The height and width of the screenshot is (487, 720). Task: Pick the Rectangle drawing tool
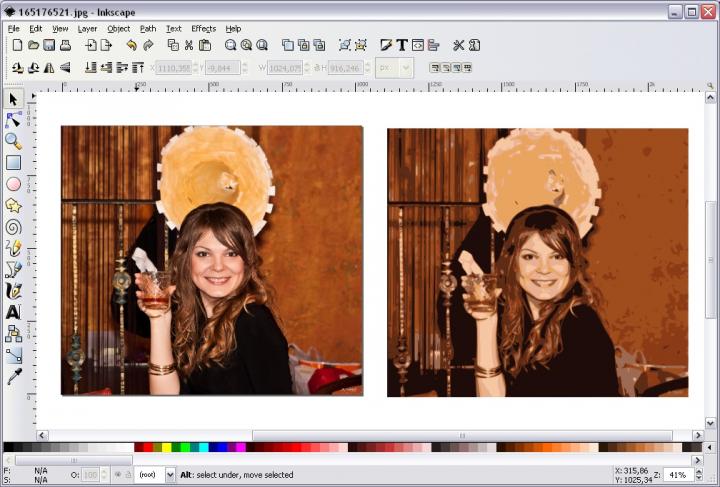13,163
